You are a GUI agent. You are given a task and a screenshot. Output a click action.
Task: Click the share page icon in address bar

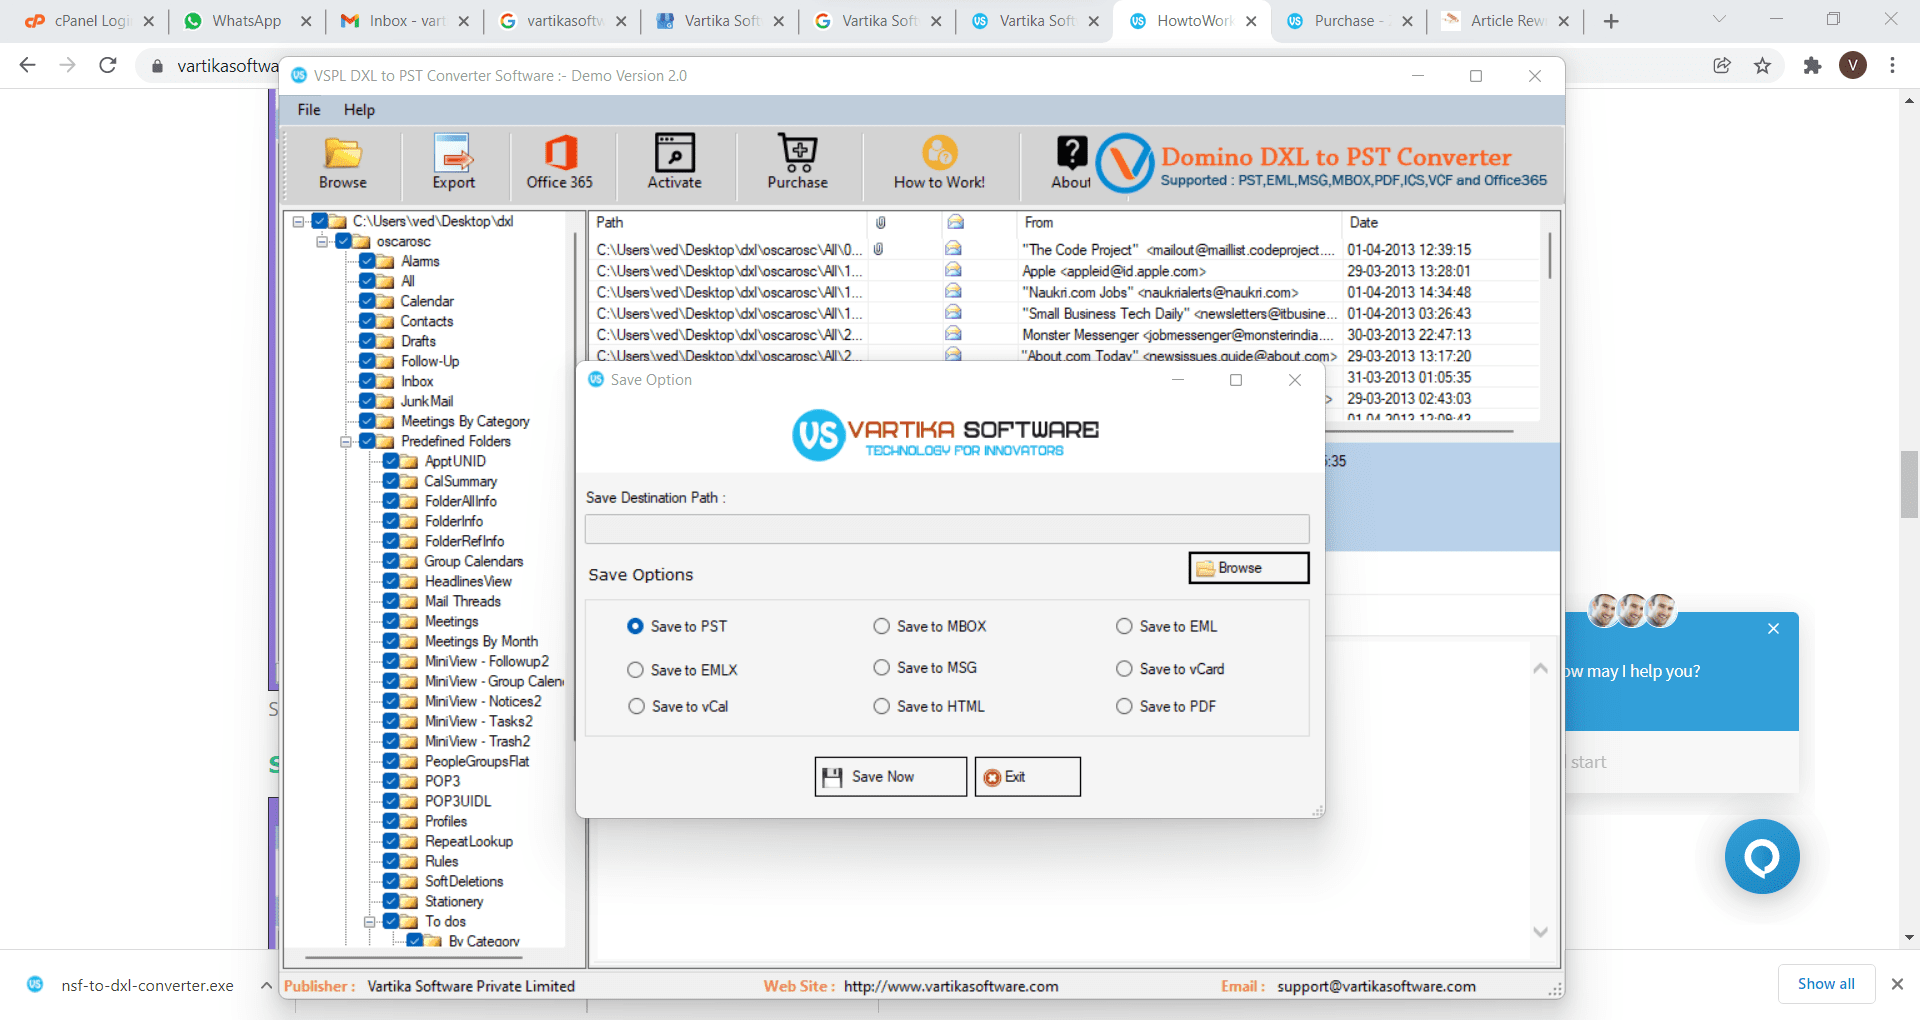pyautogui.click(x=1722, y=65)
